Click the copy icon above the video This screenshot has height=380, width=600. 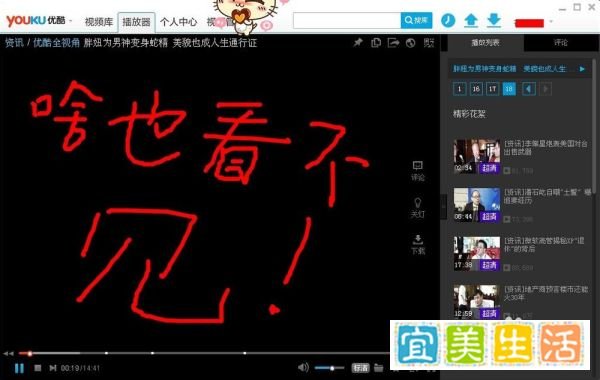coord(376,43)
